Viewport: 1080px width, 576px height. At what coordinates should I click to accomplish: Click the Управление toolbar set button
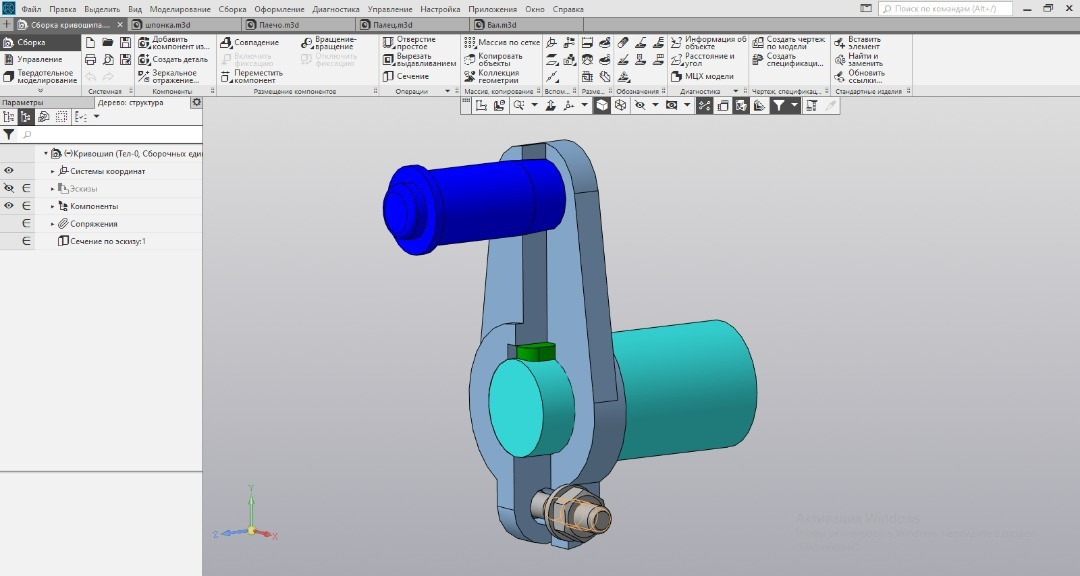coord(39,59)
